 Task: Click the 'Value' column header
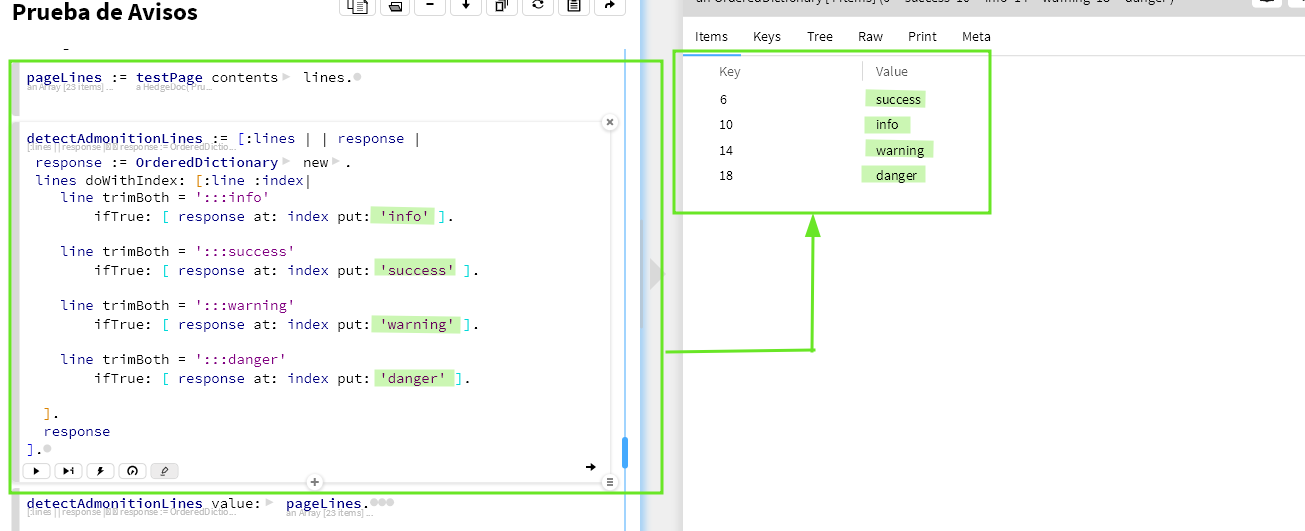click(x=892, y=71)
